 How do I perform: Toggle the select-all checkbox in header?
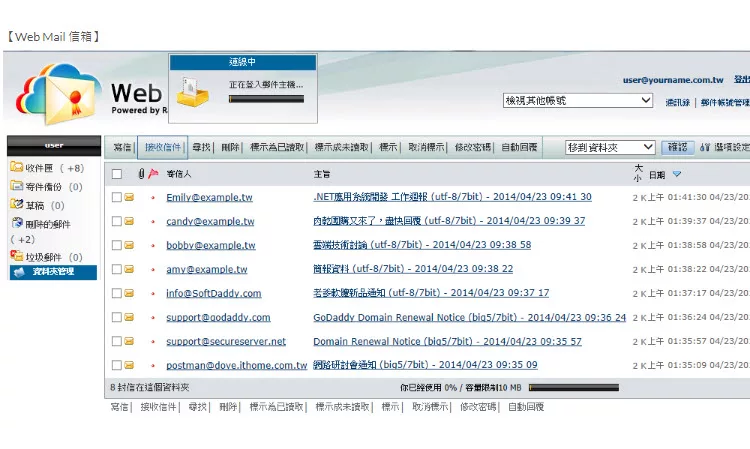(117, 174)
